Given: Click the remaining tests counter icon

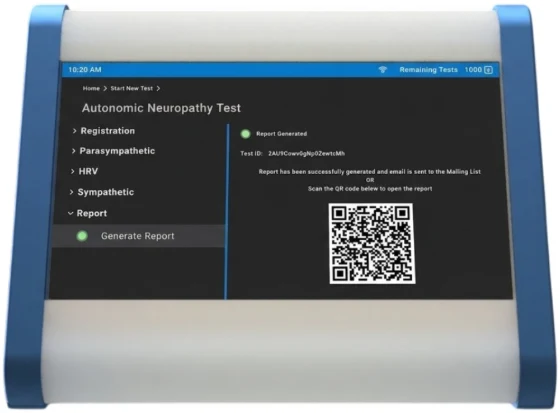Looking at the screenshot, I should point(488,70).
